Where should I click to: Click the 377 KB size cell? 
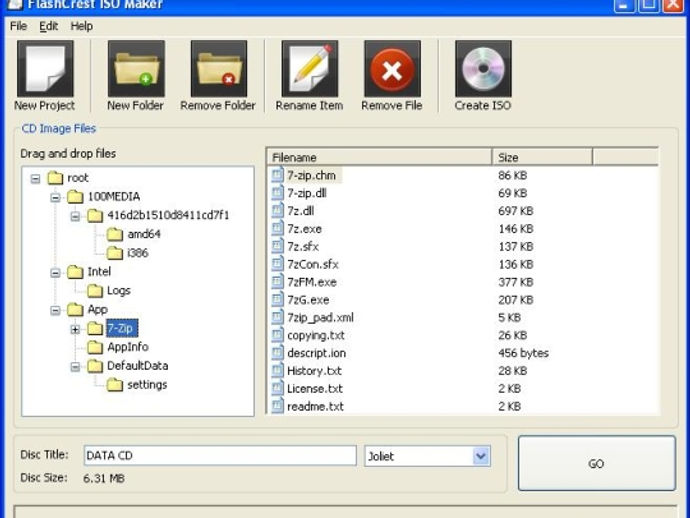(x=516, y=282)
